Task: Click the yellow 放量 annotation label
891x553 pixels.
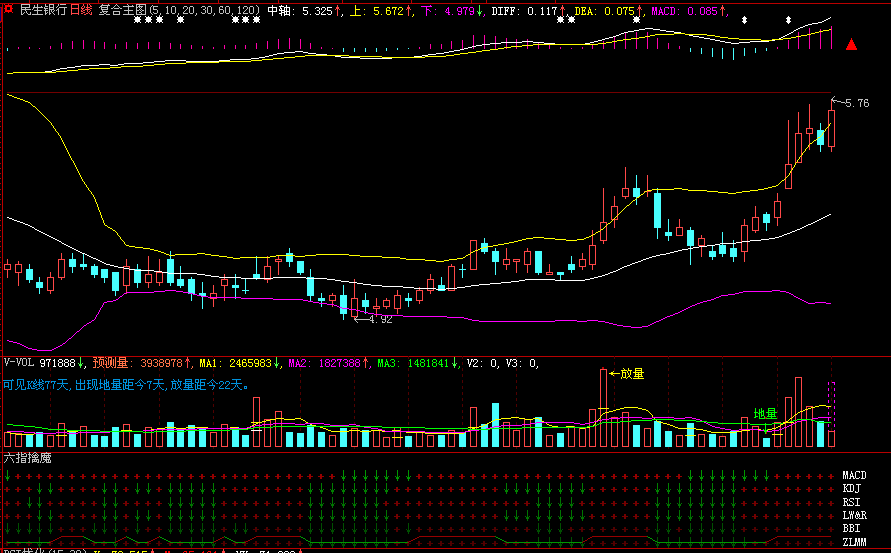Action: [632, 373]
